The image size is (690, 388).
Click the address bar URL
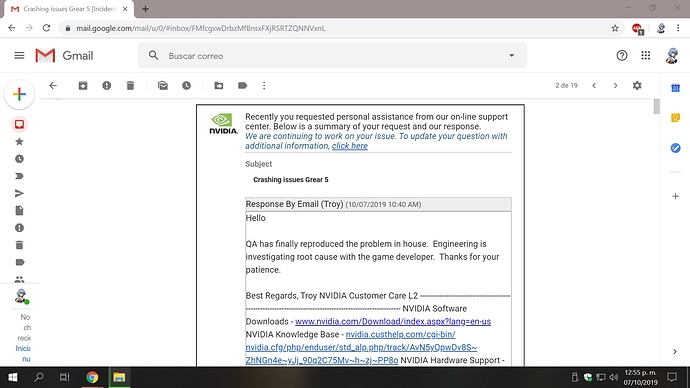pyautogui.click(x=201, y=28)
